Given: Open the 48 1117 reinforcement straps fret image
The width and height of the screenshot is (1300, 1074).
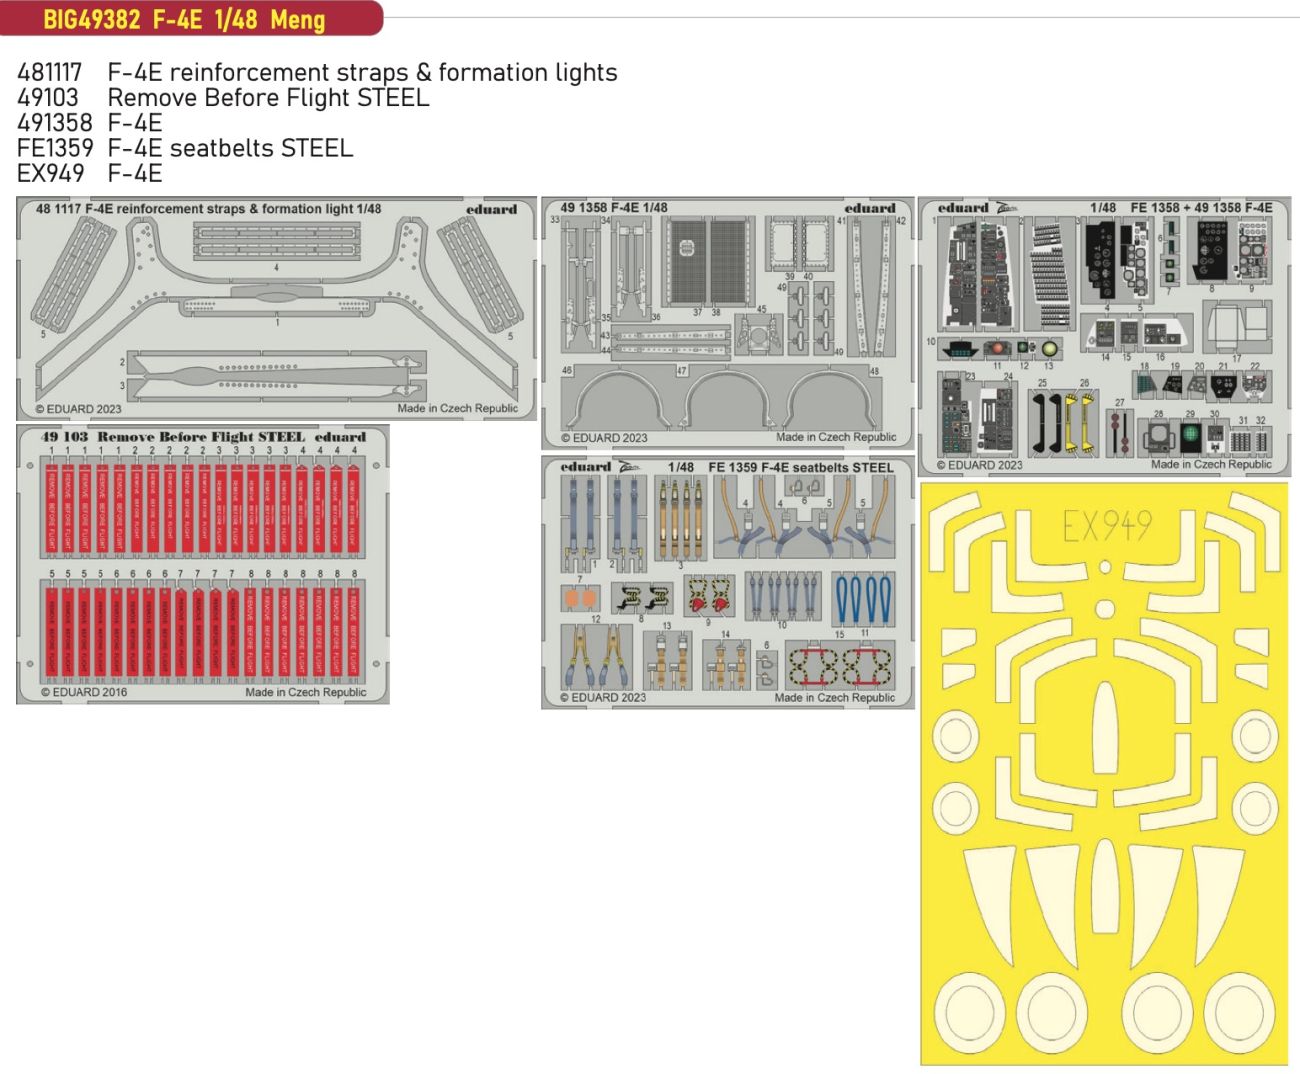Looking at the screenshot, I should [276, 309].
